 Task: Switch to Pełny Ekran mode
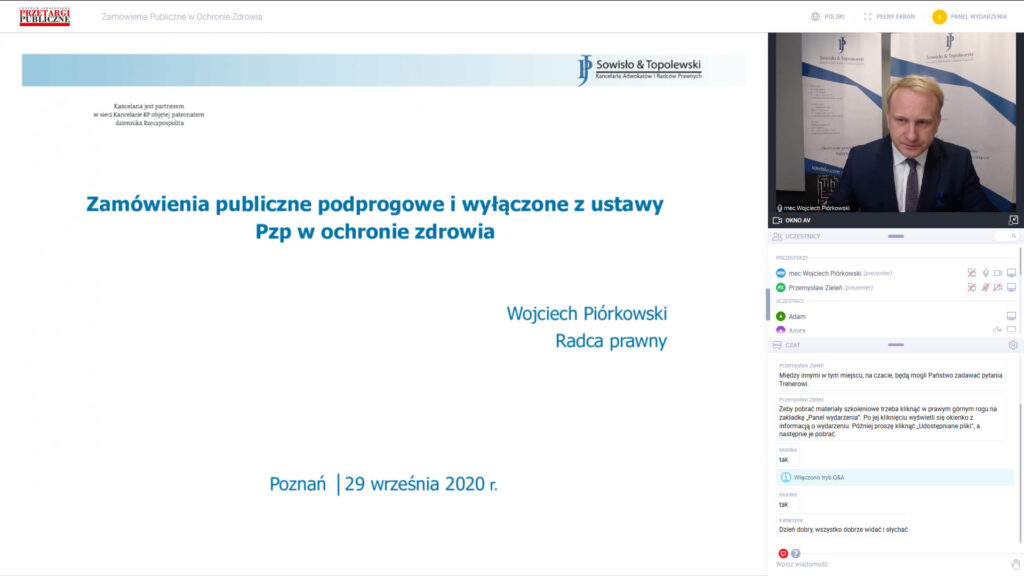(x=888, y=17)
